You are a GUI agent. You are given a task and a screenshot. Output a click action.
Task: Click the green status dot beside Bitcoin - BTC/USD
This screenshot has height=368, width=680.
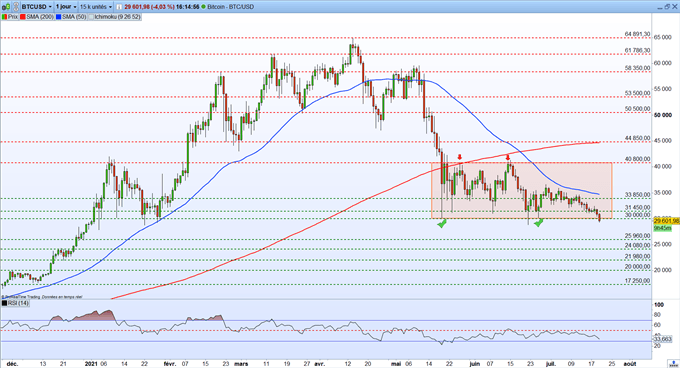tap(203, 7)
